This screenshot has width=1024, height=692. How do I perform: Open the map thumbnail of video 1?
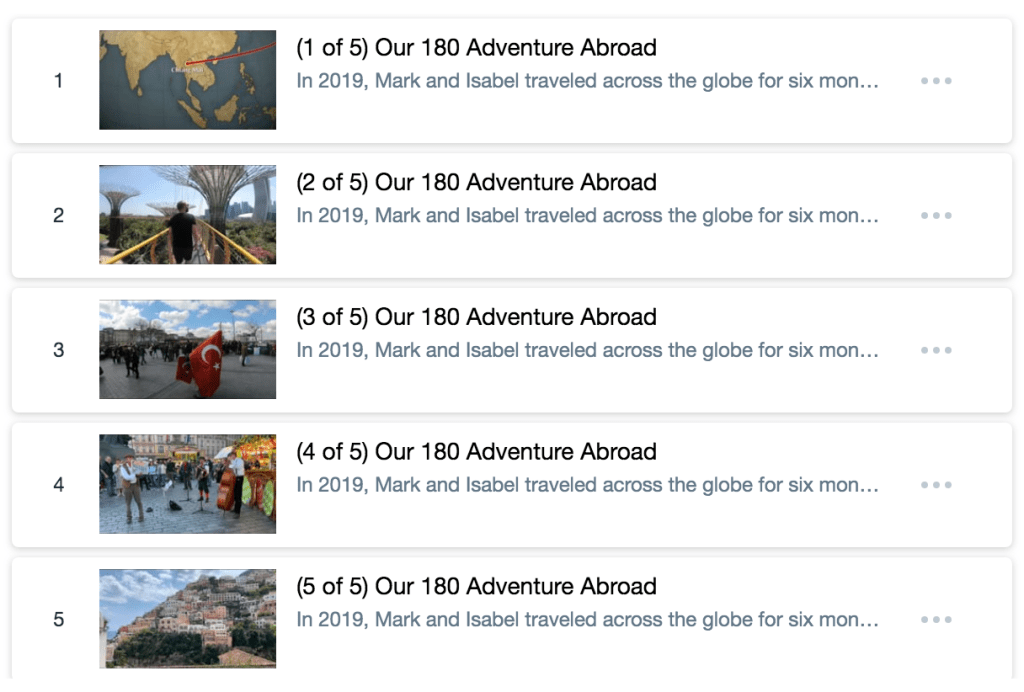[x=187, y=80]
